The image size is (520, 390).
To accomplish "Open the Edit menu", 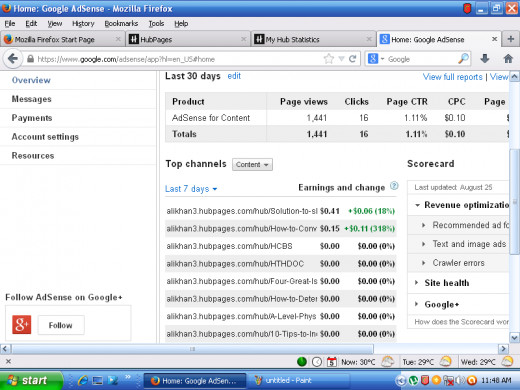I will pyautogui.click(x=31, y=24).
